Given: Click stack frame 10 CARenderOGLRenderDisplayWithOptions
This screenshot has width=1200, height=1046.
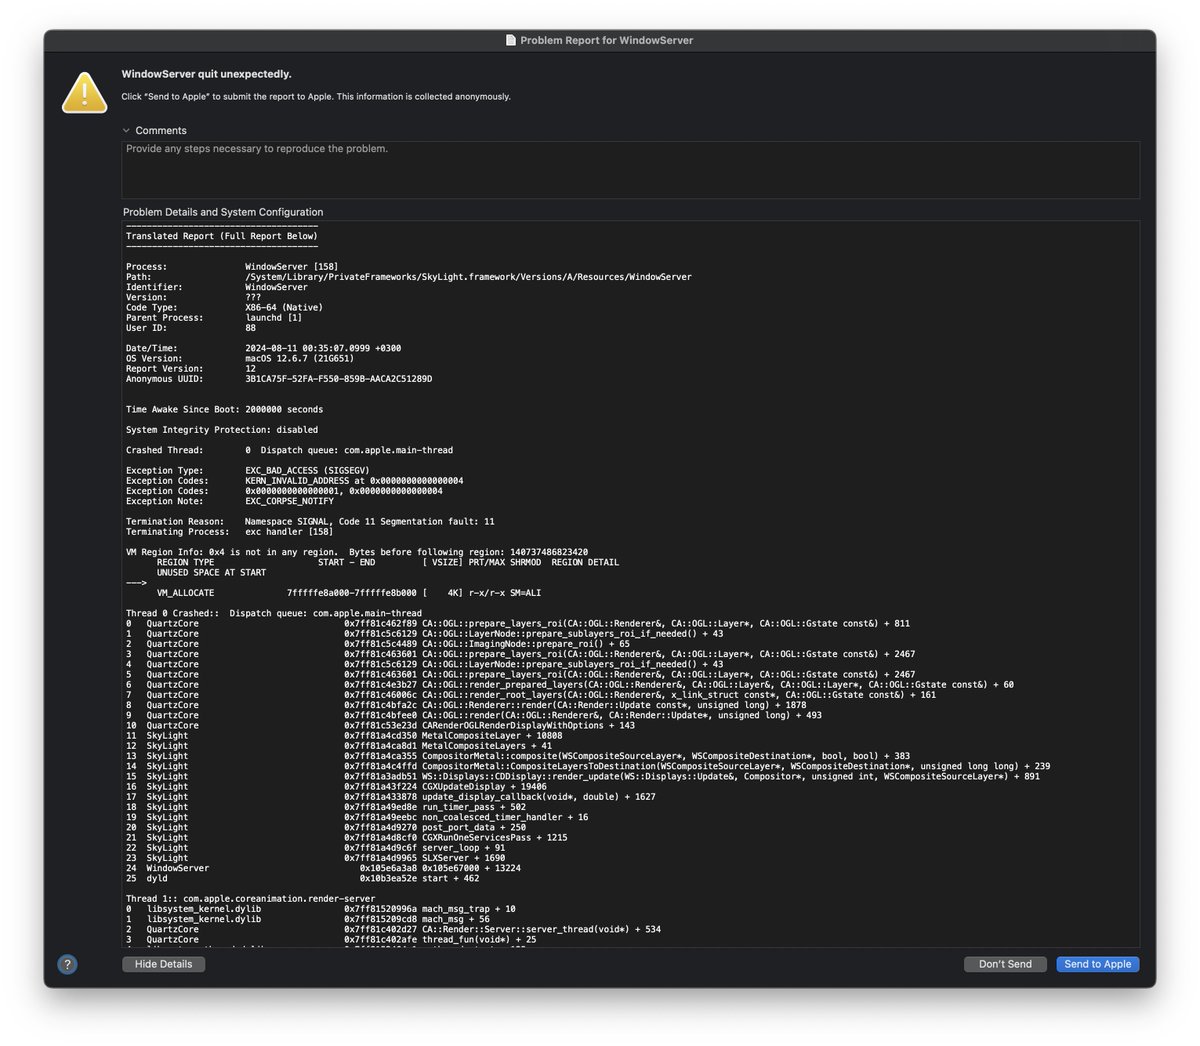Looking at the screenshot, I should 380,726.
